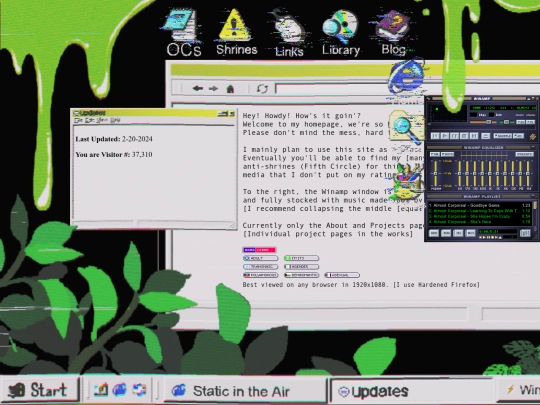
Task: Click the ADULT badge on homepage
Action: click(x=260, y=258)
